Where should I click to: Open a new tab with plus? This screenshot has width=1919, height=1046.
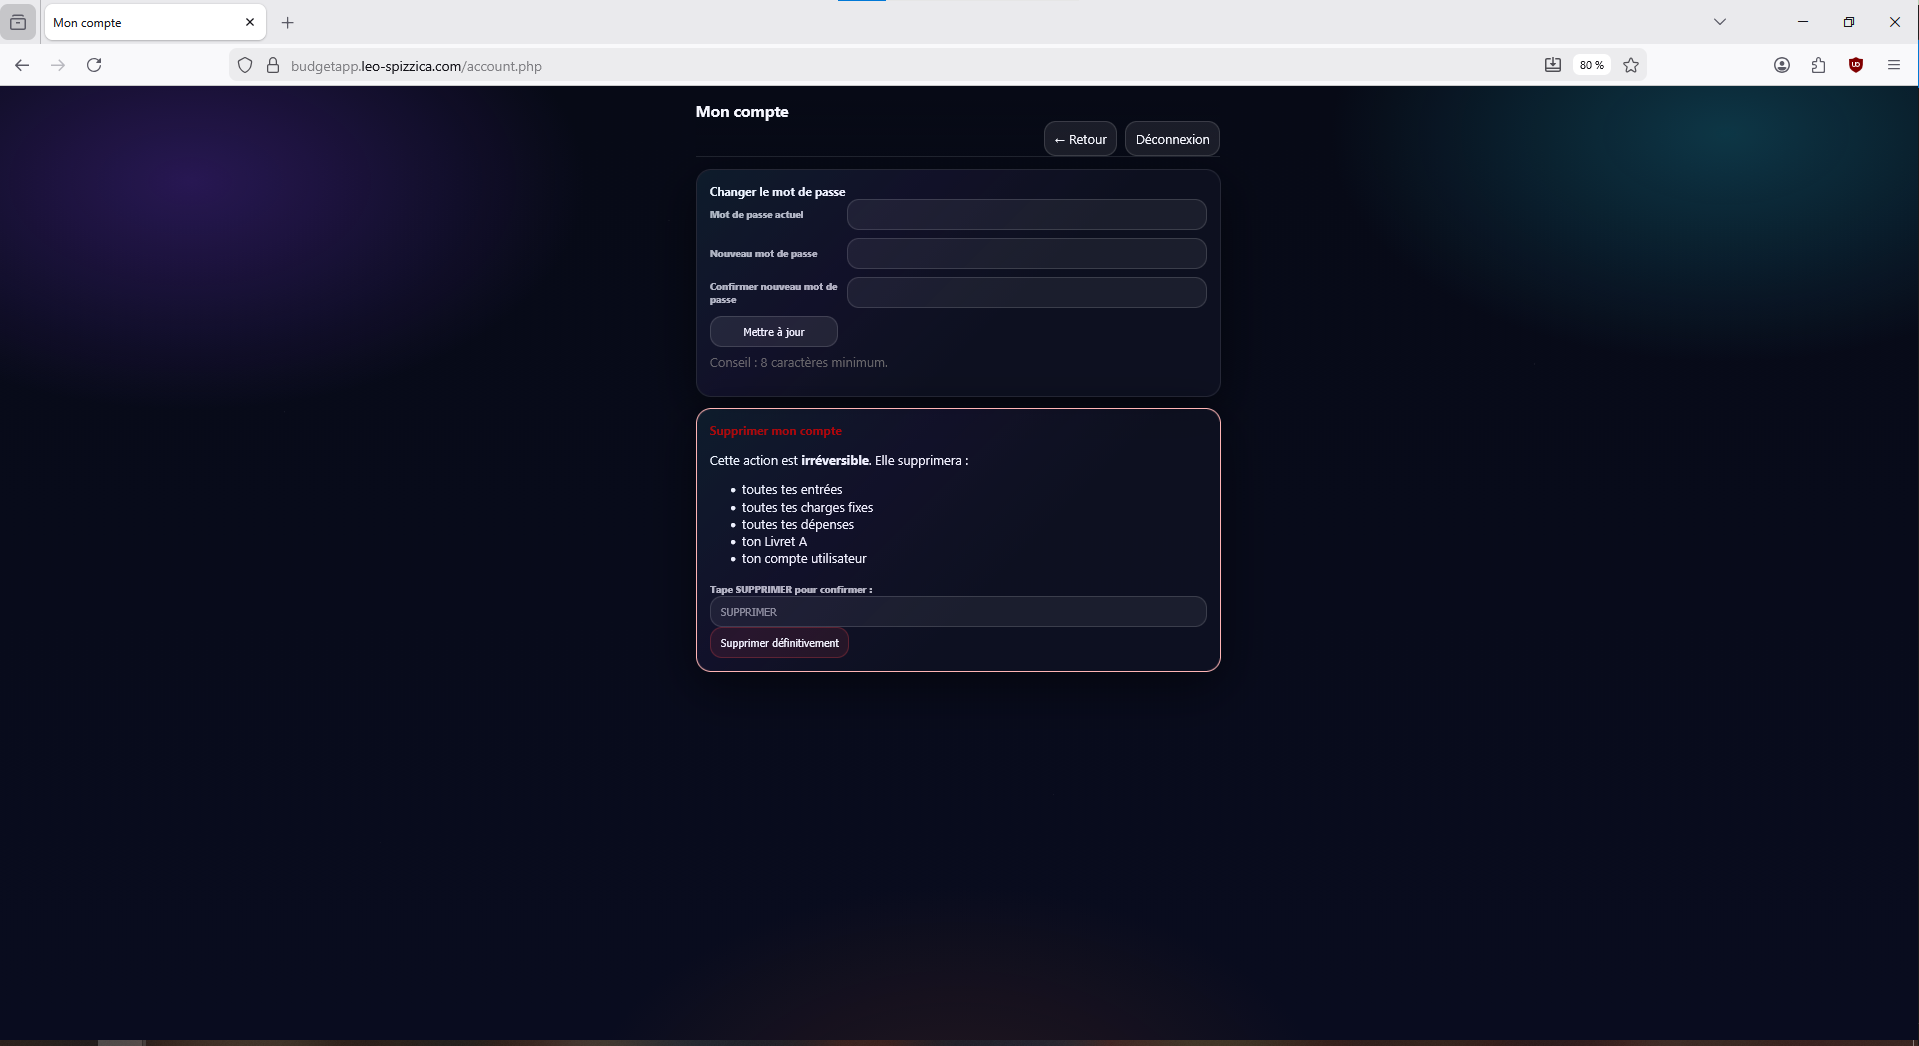click(288, 22)
